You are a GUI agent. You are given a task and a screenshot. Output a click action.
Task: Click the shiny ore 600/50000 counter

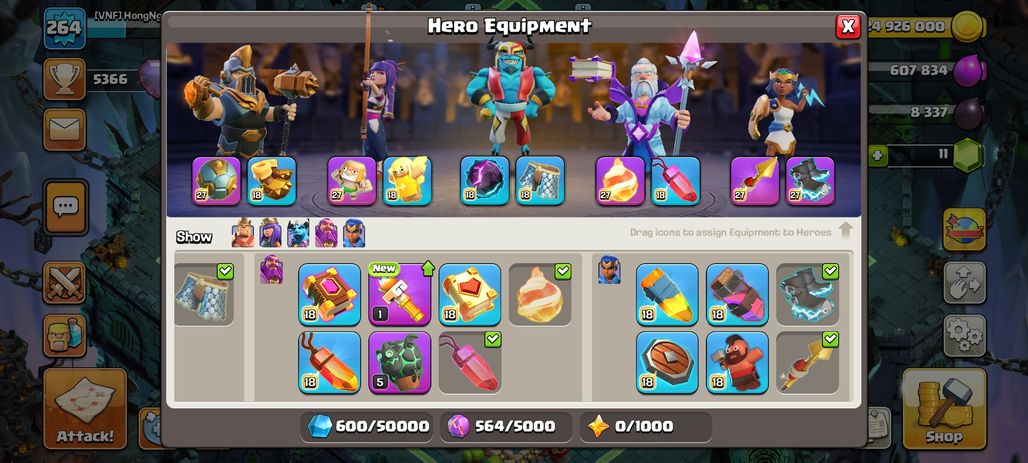click(368, 426)
